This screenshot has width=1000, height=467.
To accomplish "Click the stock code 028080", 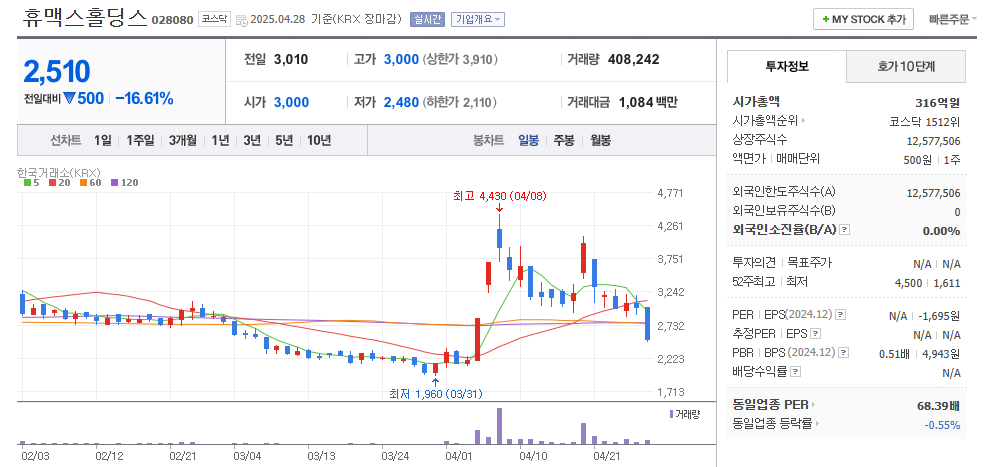I will (172, 20).
